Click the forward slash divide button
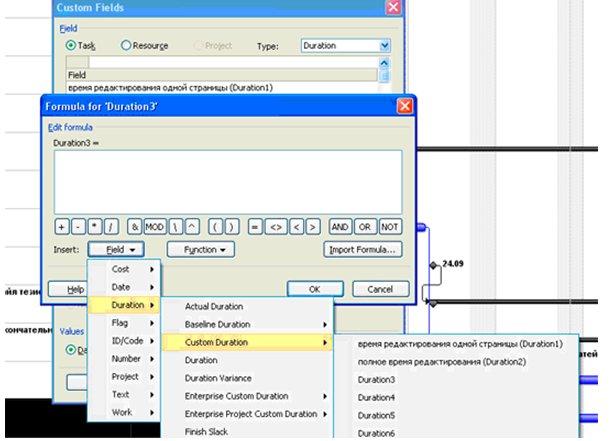 point(111,227)
